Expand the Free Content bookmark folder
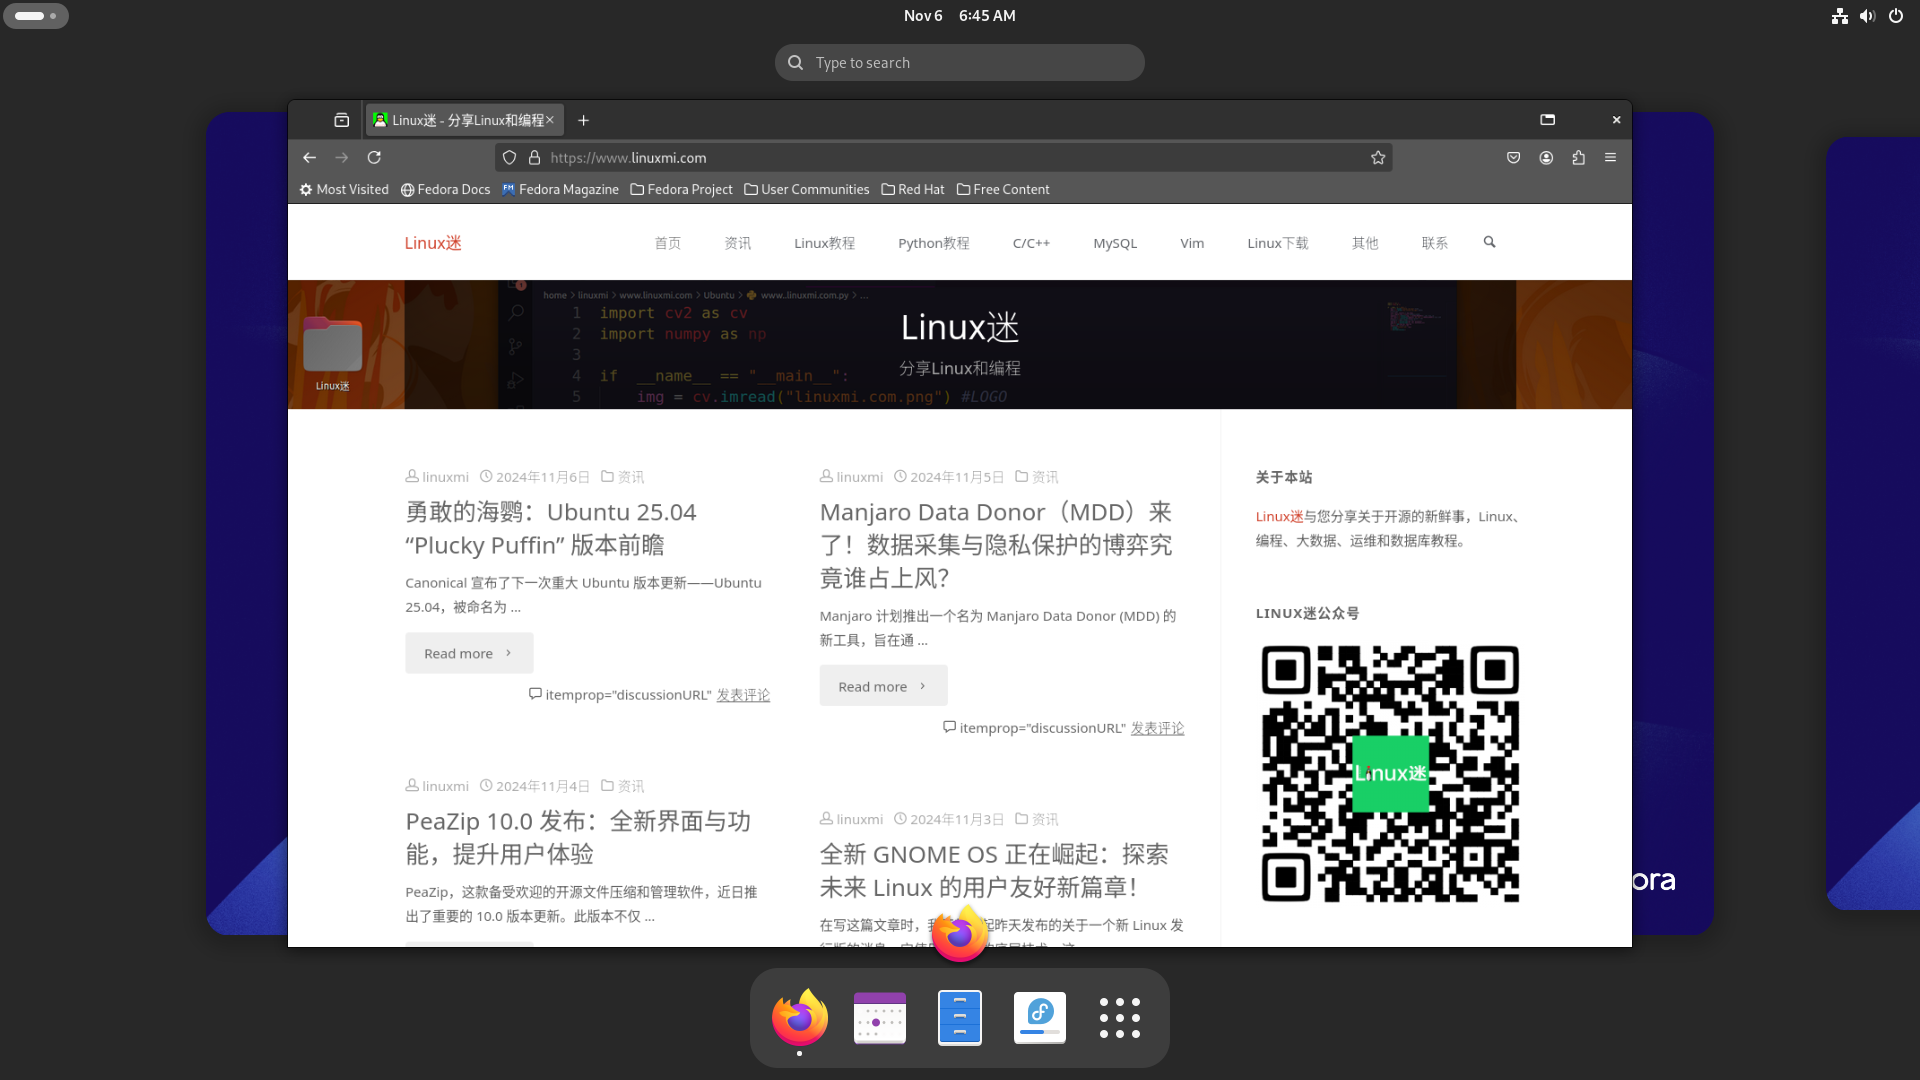Screen dimensions: 1920x1080 [x=1003, y=189]
